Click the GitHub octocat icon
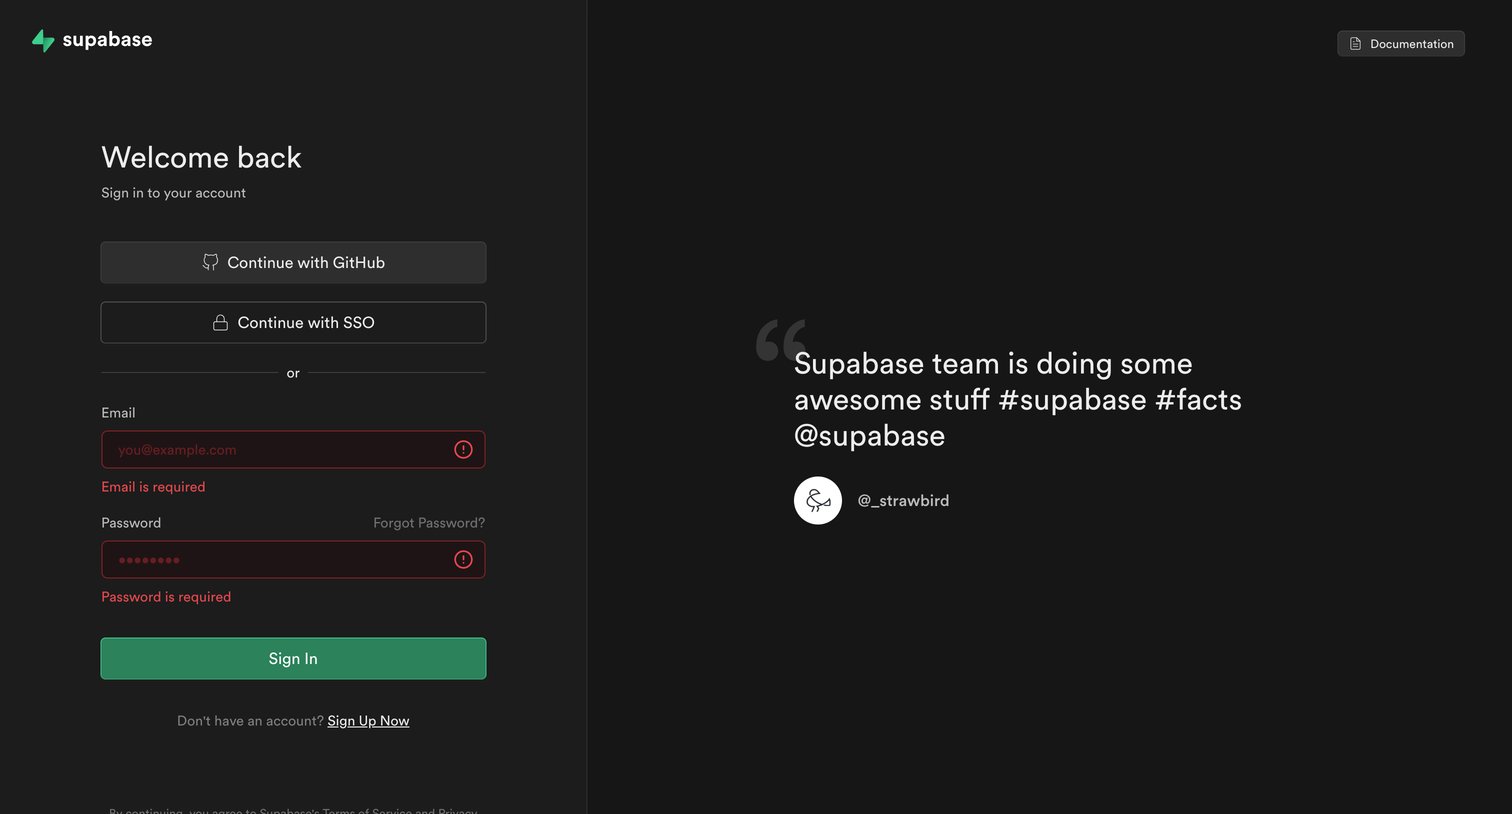 pos(211,262)
